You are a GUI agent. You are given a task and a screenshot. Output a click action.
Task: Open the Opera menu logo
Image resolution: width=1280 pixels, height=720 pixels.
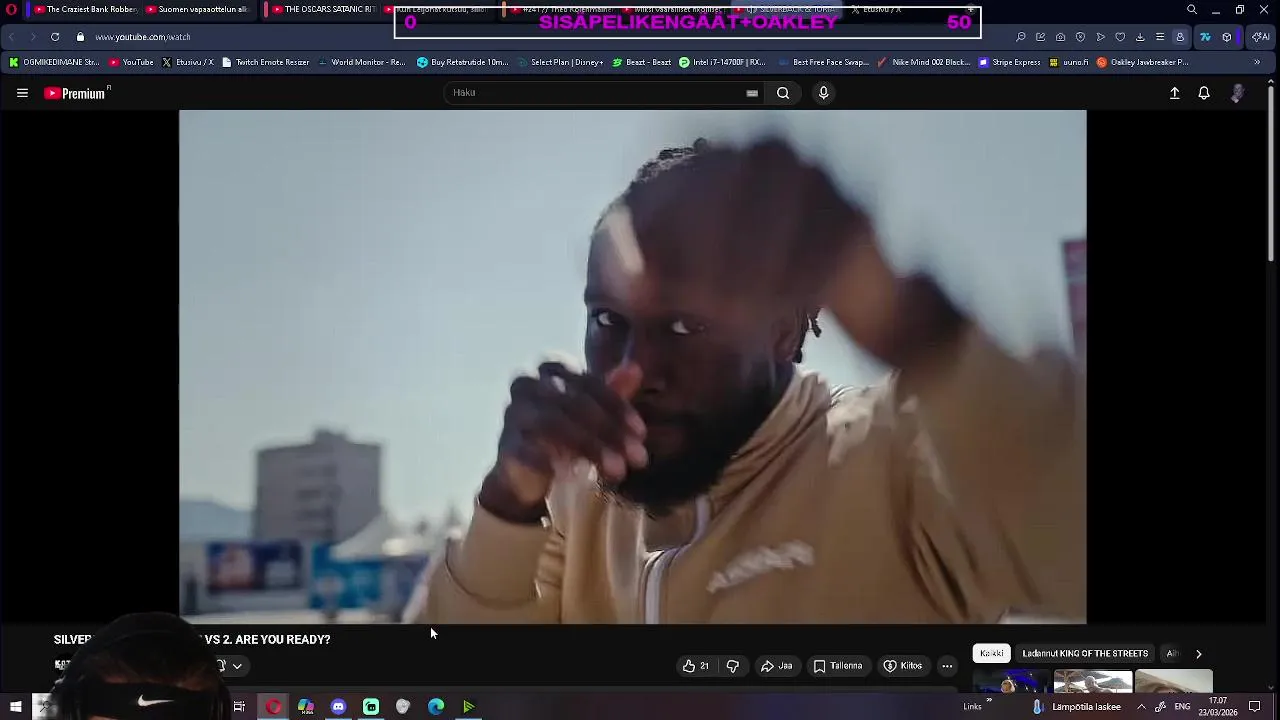coord(12,9)
